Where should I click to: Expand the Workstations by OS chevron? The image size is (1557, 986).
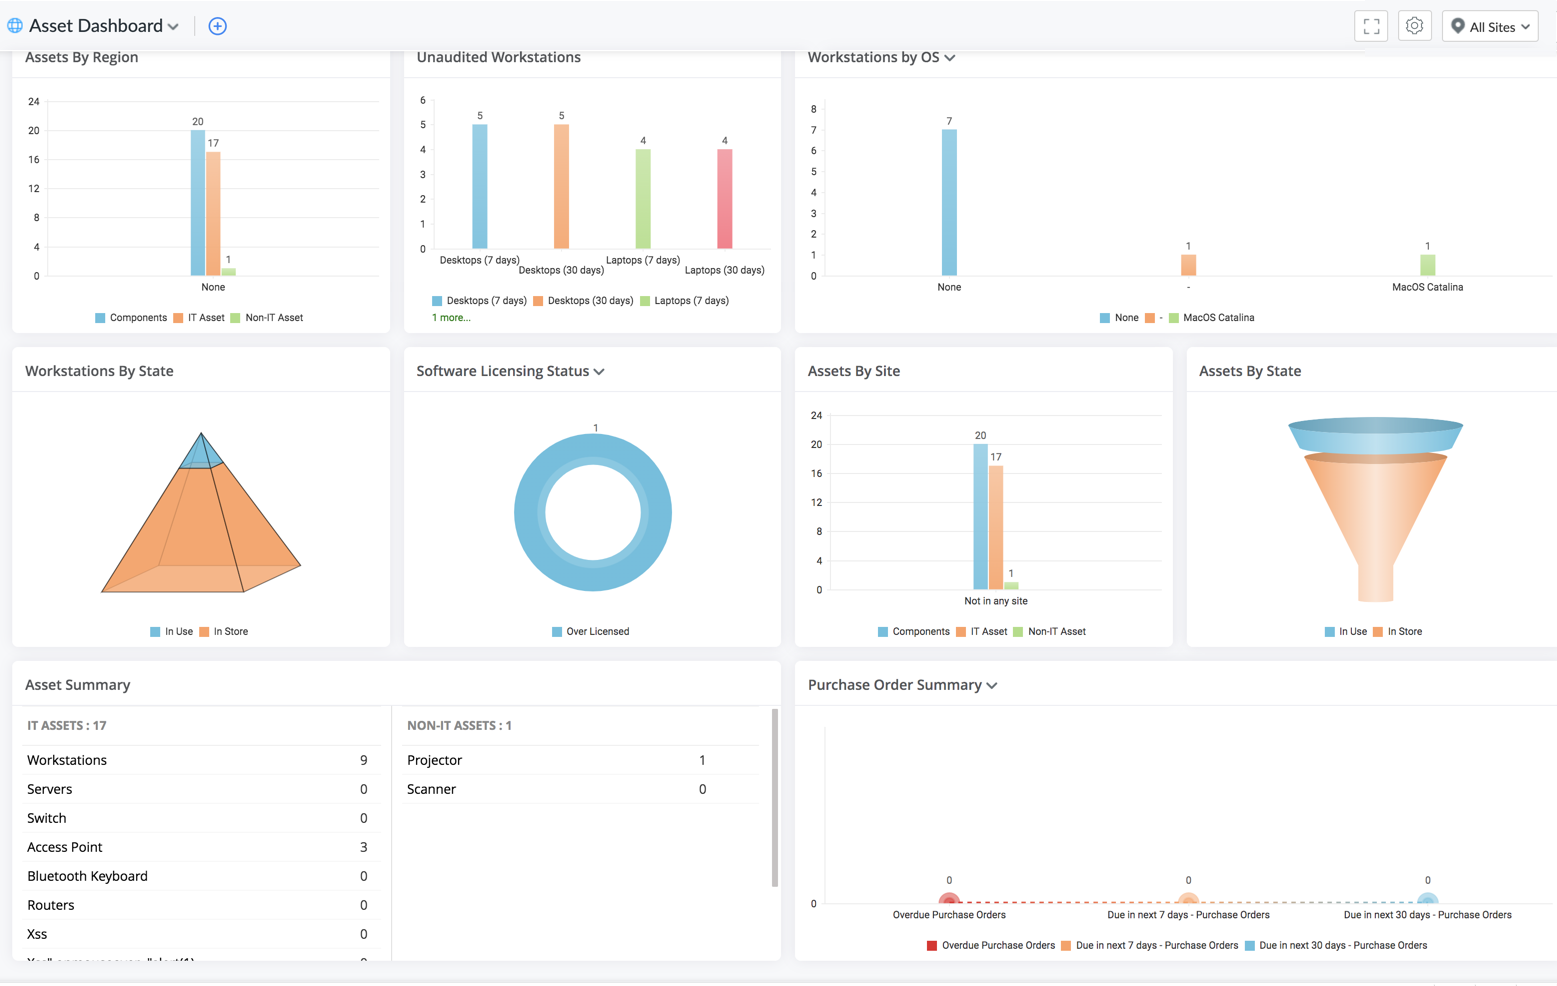click(950, 58)
